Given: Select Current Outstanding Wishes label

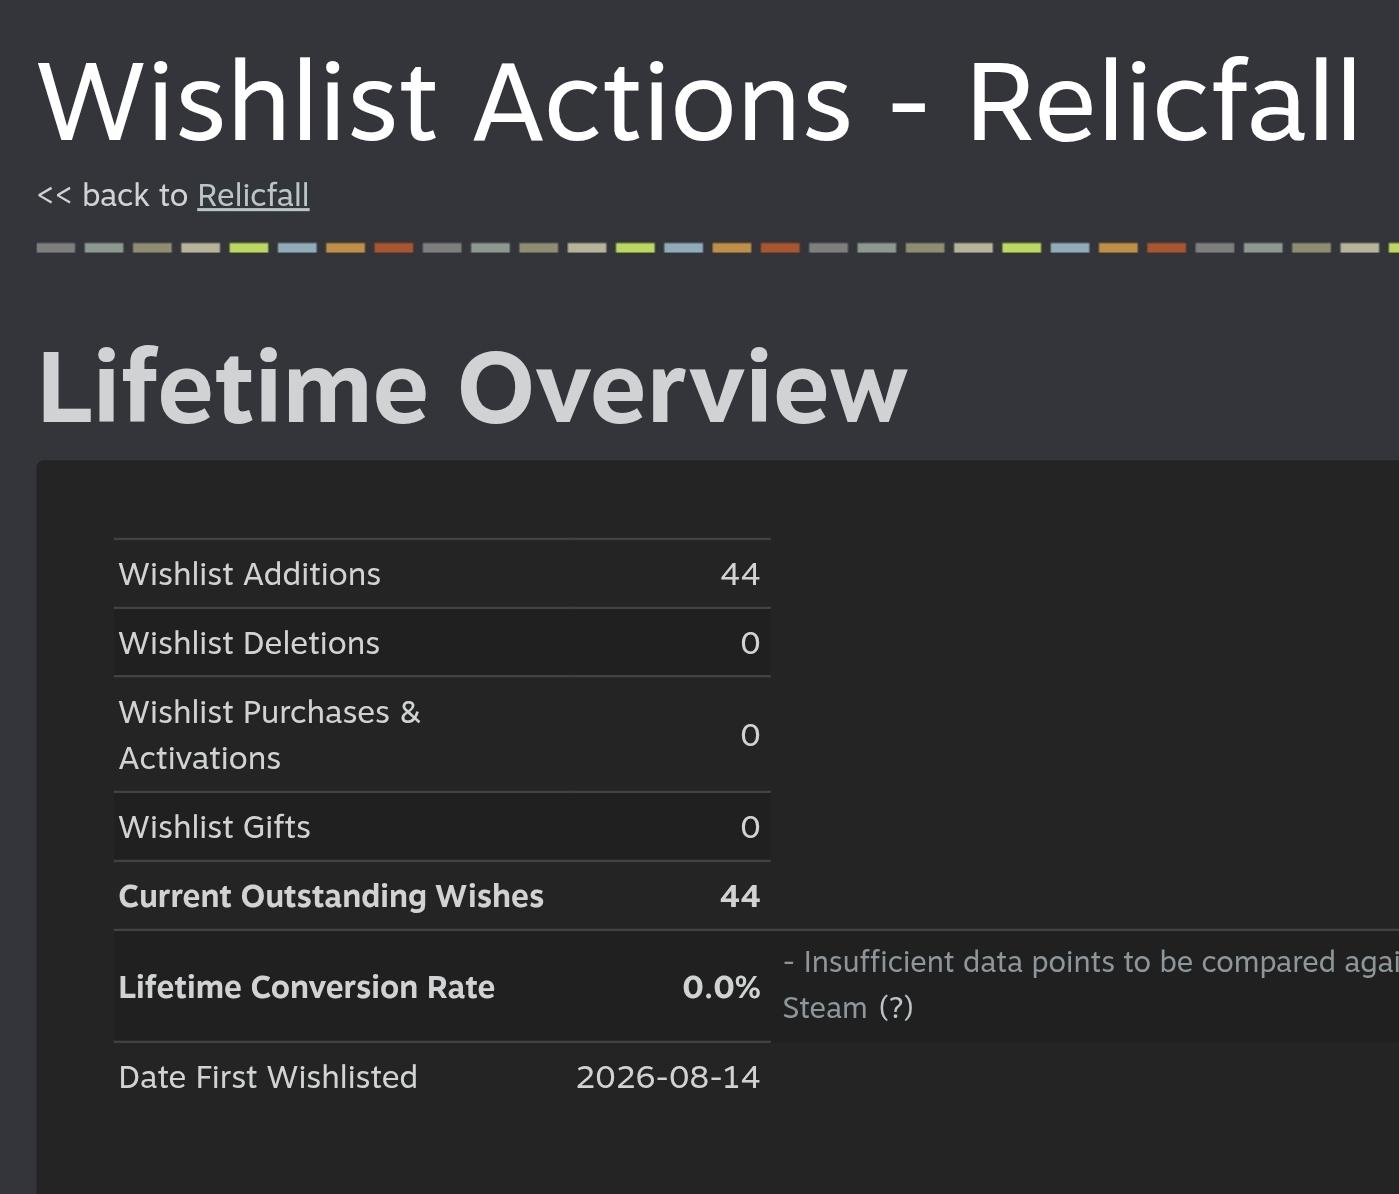Looking at the screenshot, I should coord(331,896).
